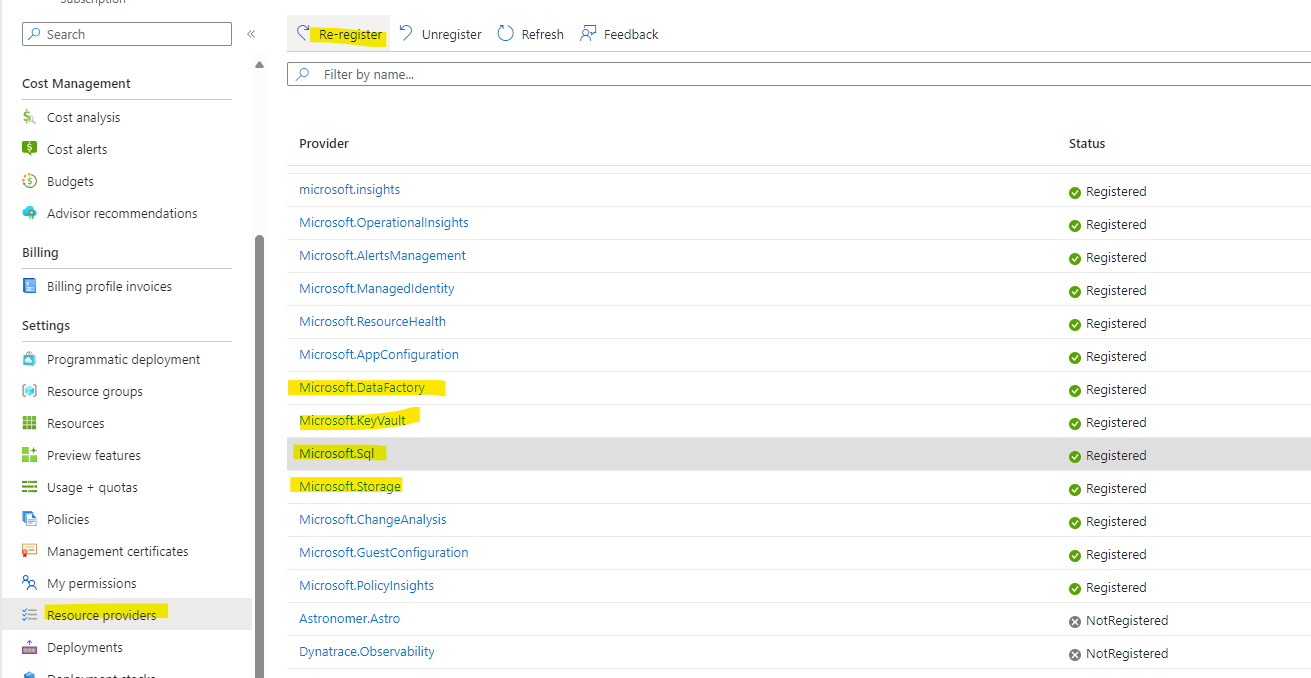
Task: Click the Re-register button
Action: coord(340,34)
